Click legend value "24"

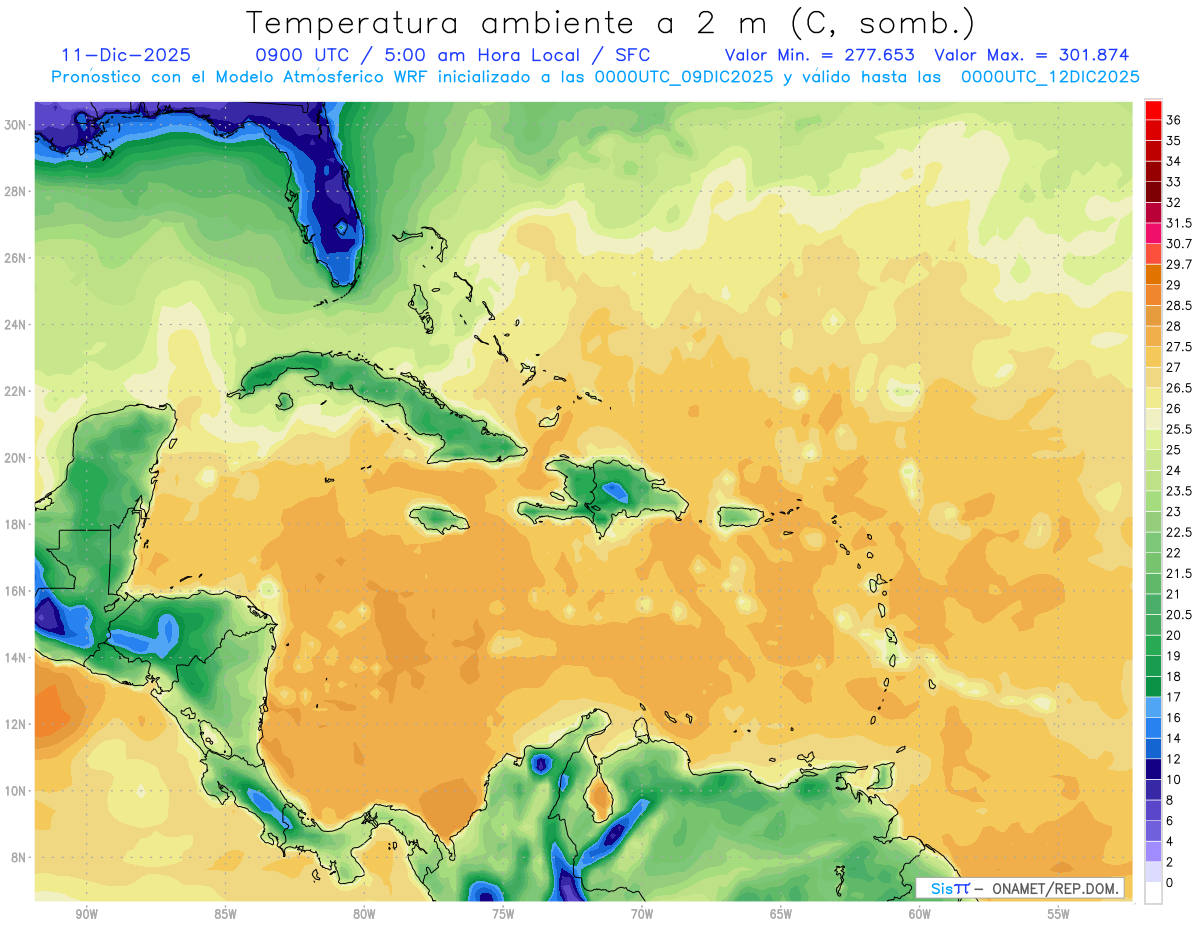(1174, 470)
